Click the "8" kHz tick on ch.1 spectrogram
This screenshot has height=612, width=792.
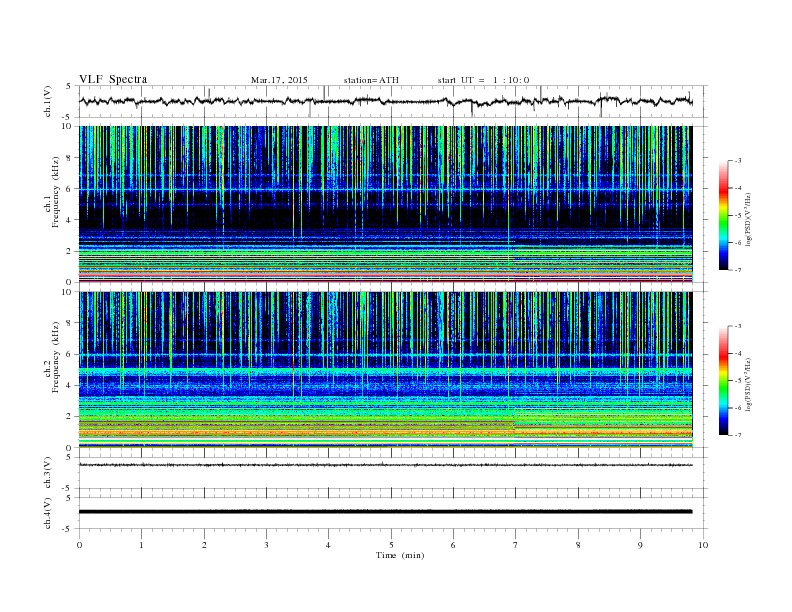[69, 158]
